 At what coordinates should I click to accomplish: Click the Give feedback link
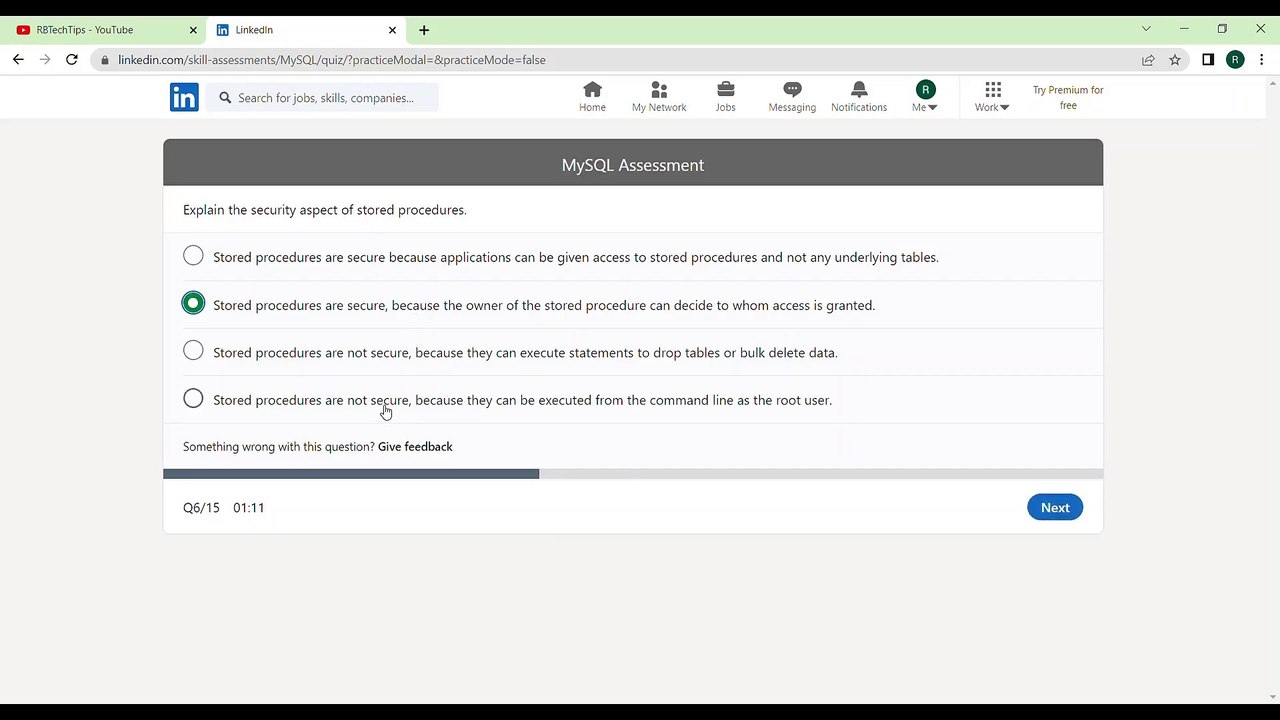click(415, 447)
